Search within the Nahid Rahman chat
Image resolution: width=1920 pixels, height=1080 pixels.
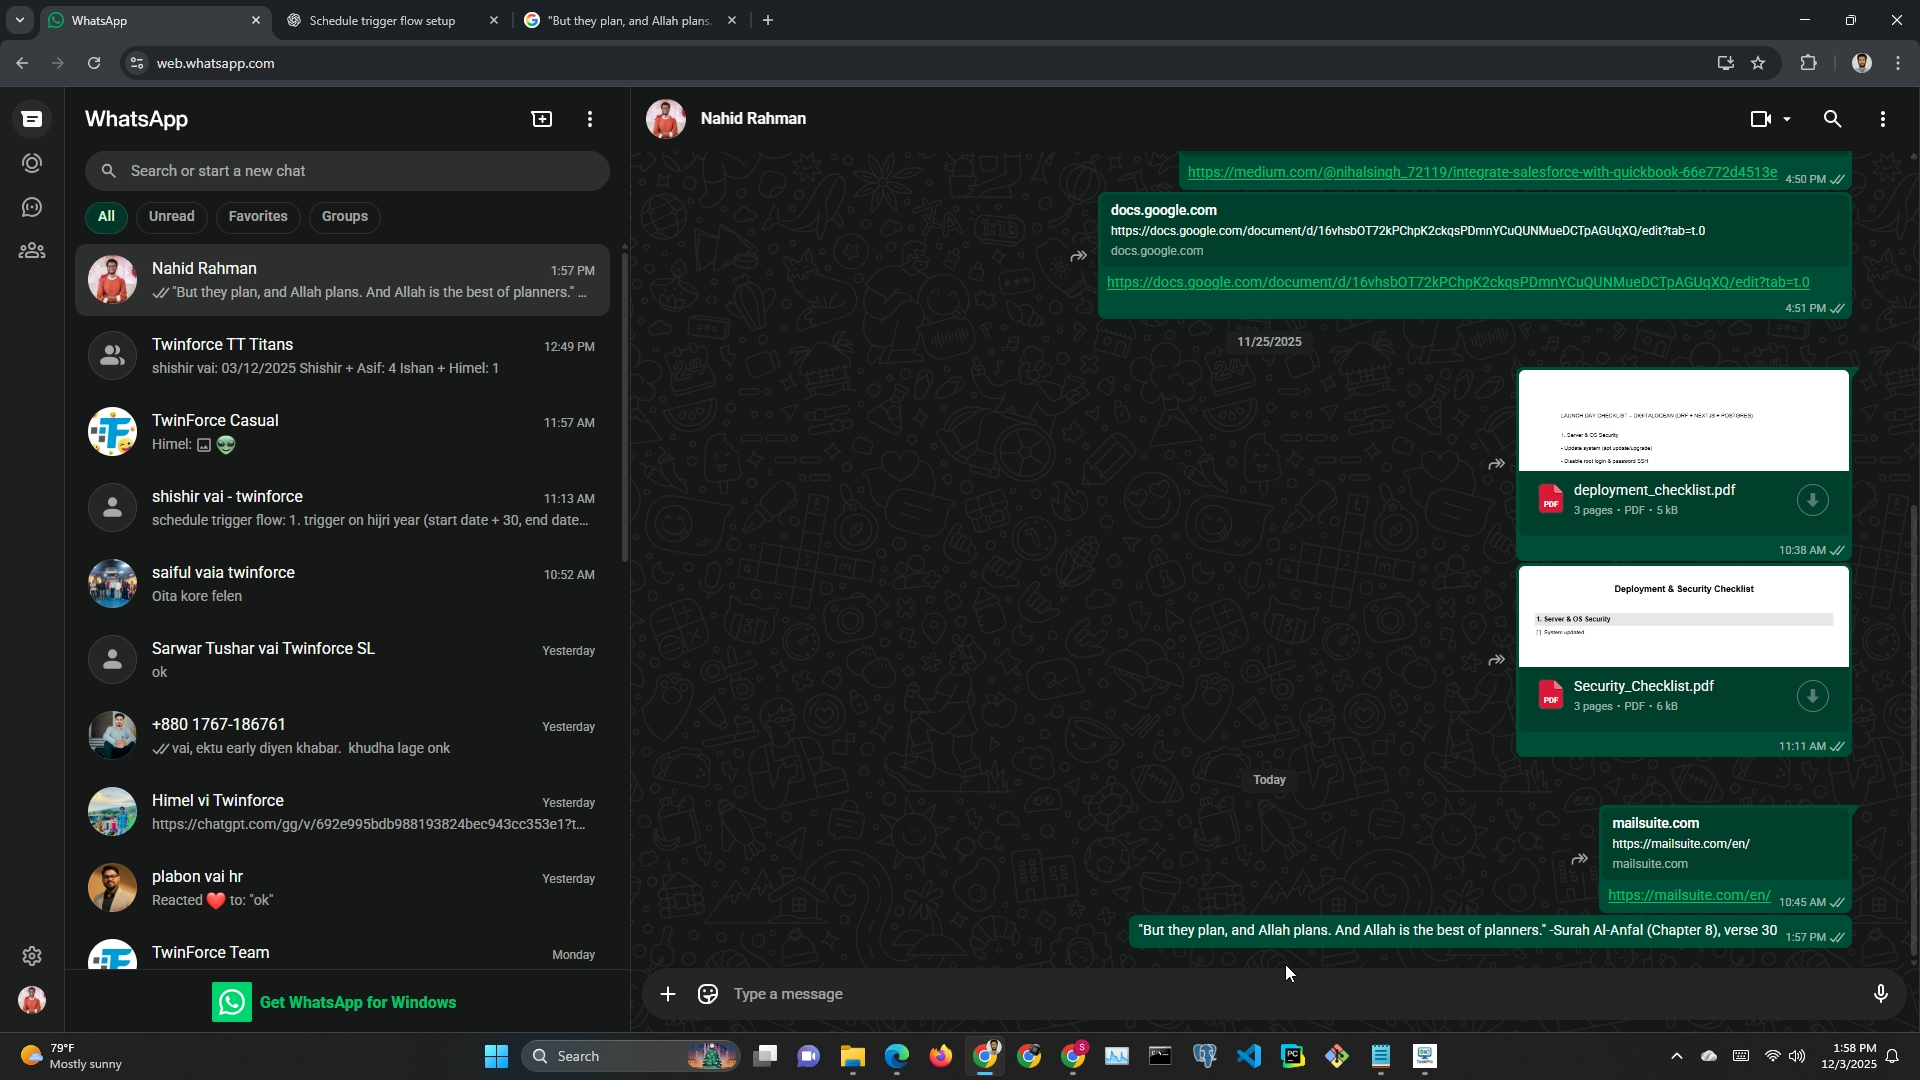point(1832,119)
